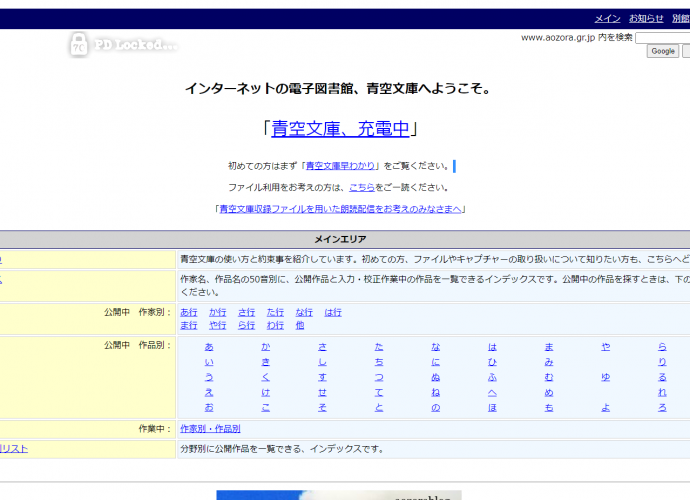Open authors index た行
Screen dimensions: 690x500
275,312
